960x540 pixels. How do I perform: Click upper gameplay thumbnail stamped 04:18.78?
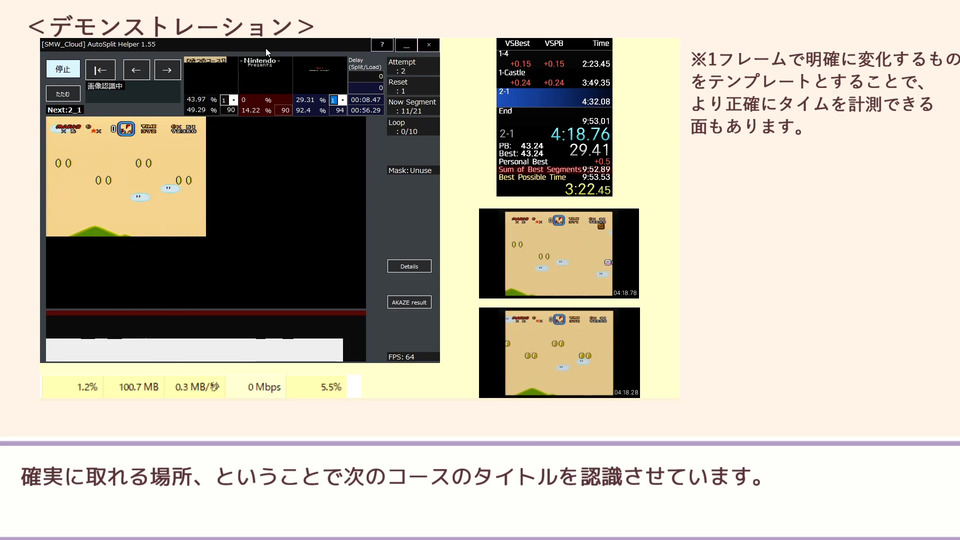tap(559, 253)
